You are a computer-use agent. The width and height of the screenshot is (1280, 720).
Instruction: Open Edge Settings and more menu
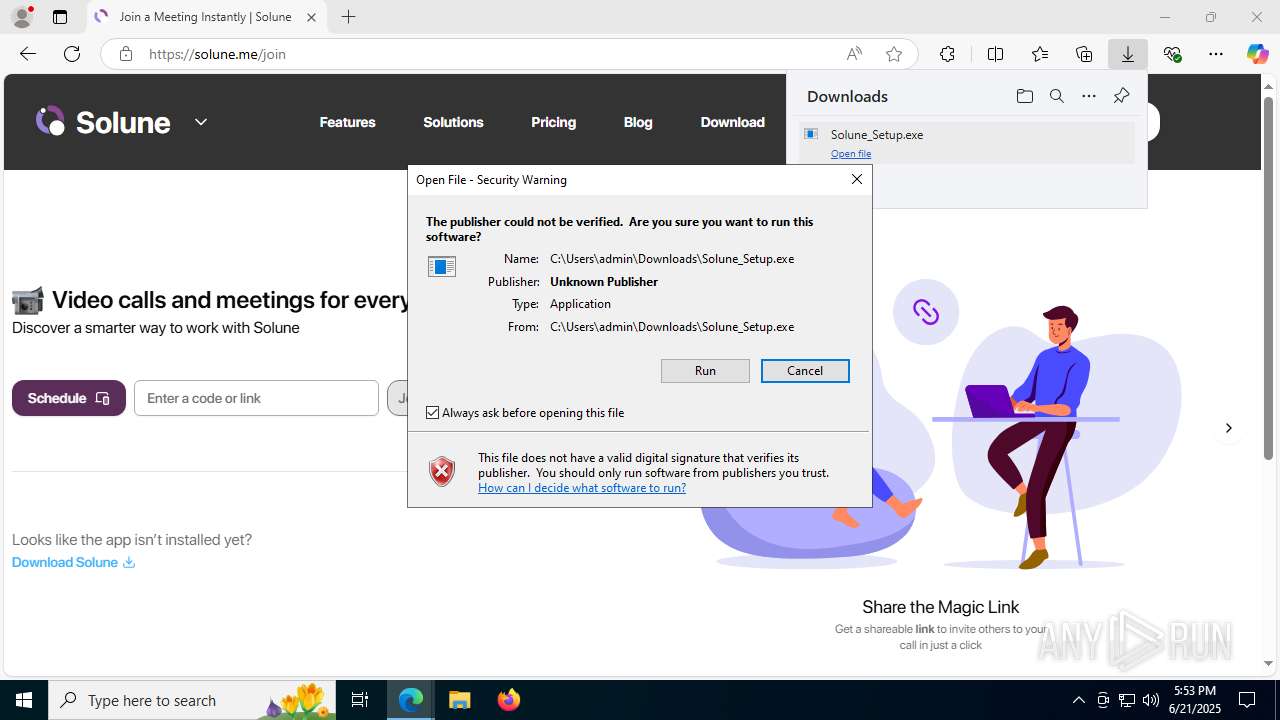click(1216, 54)
